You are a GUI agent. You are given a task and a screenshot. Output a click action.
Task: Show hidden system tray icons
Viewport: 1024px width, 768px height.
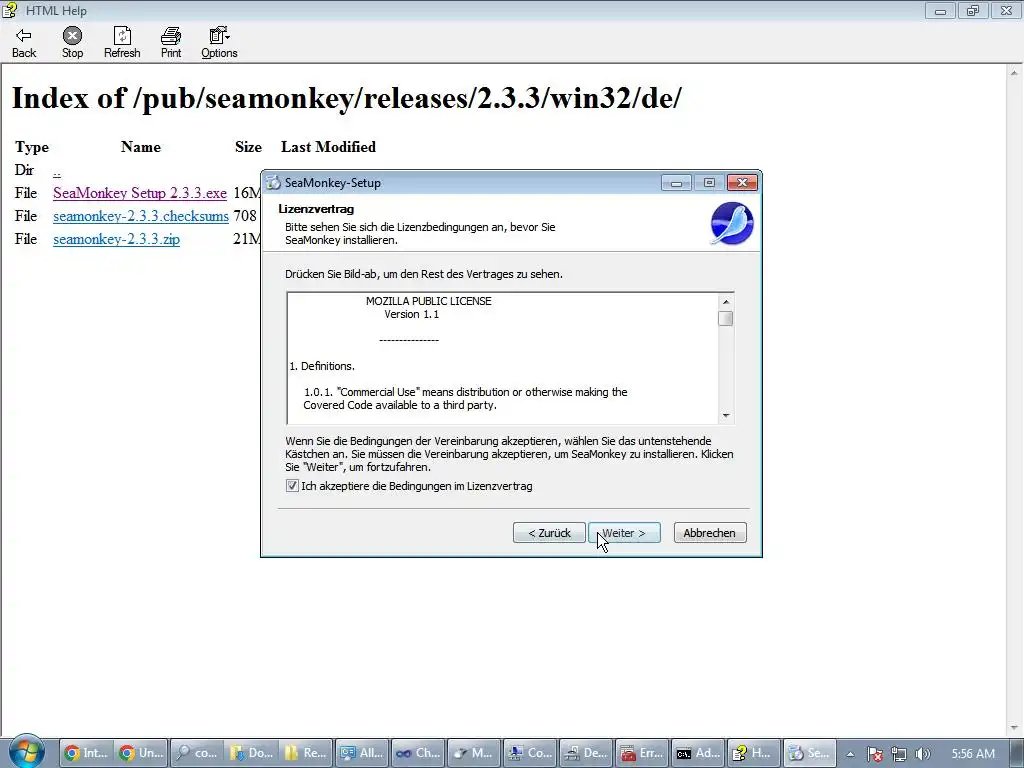pos(850,754)
